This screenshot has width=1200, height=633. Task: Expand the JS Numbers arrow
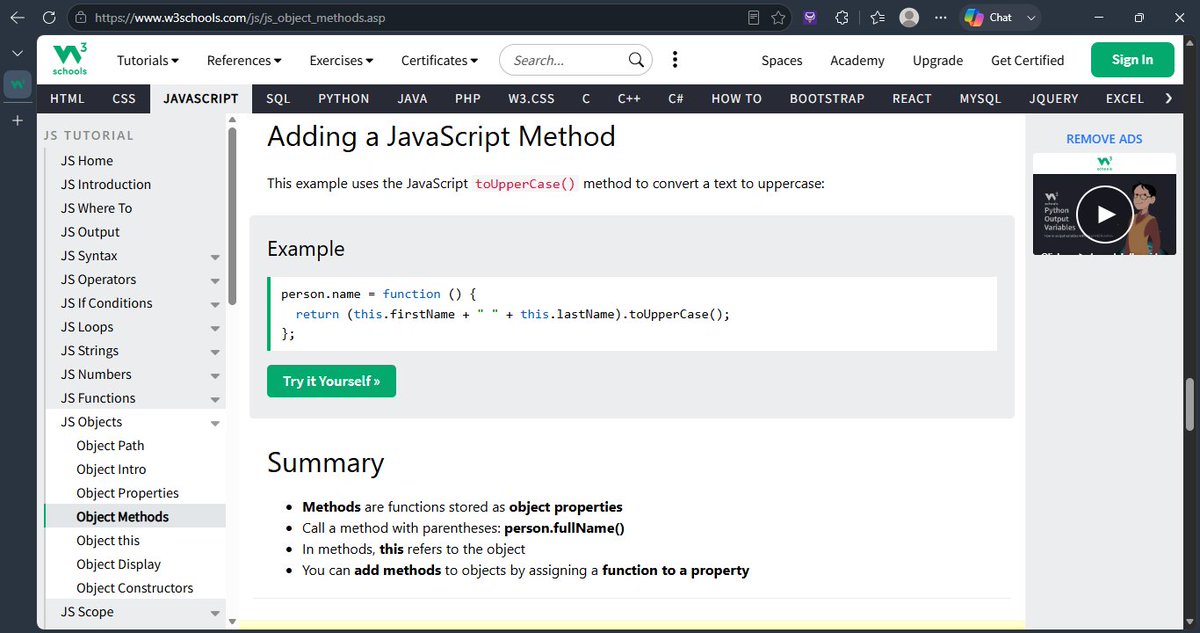(x=215, y=376)
